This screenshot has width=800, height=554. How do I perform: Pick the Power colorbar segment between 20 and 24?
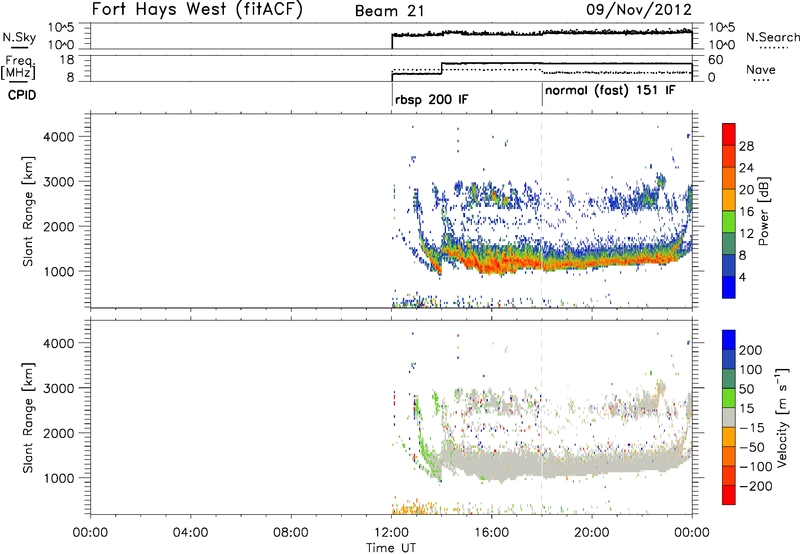[x=729, y=178]
